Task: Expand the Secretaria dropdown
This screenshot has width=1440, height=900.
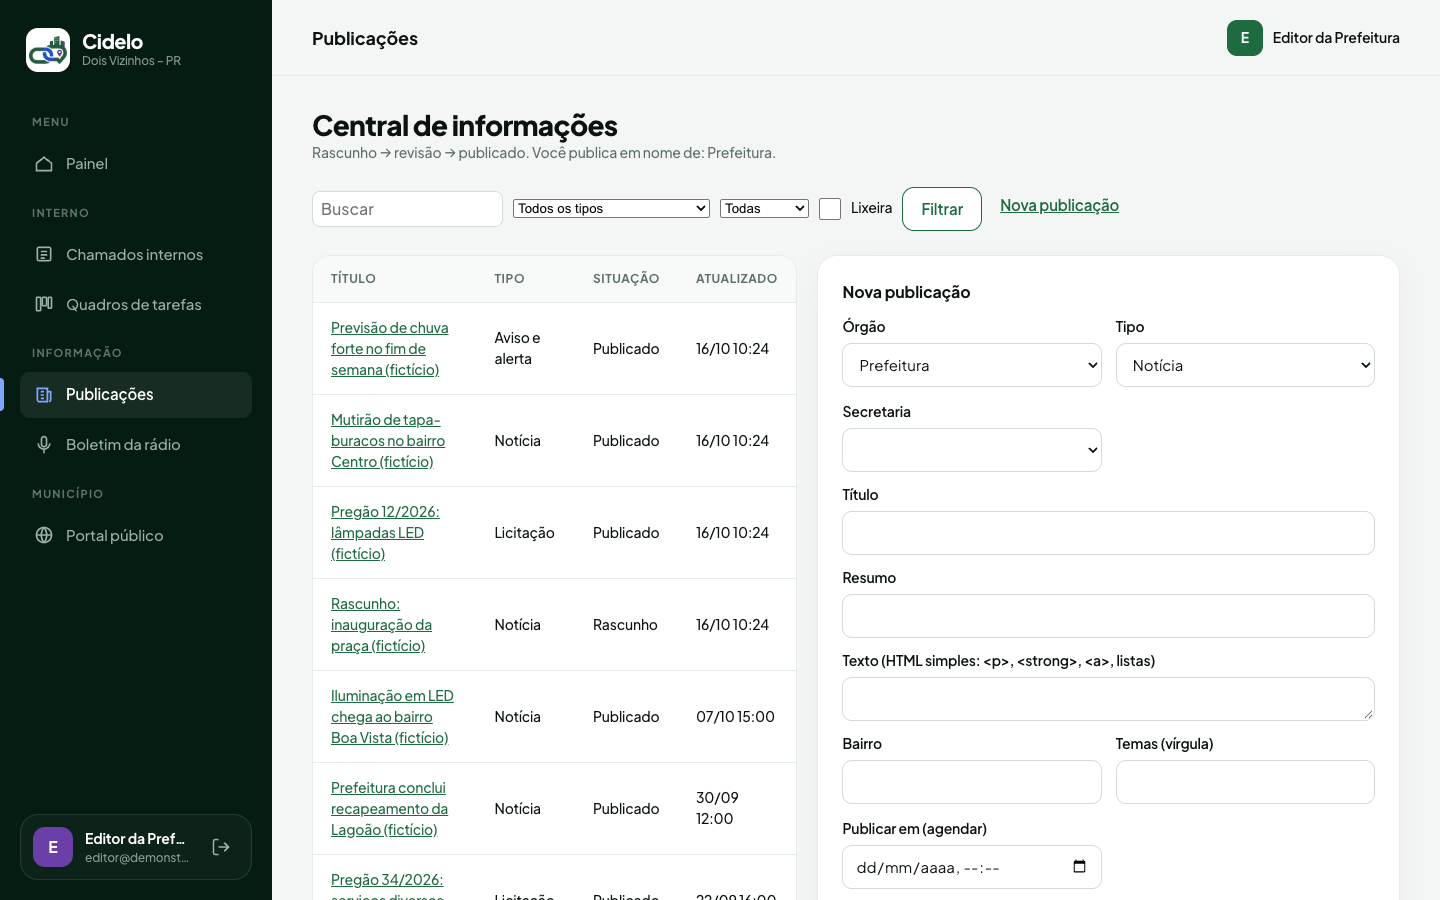Action: 972,450
